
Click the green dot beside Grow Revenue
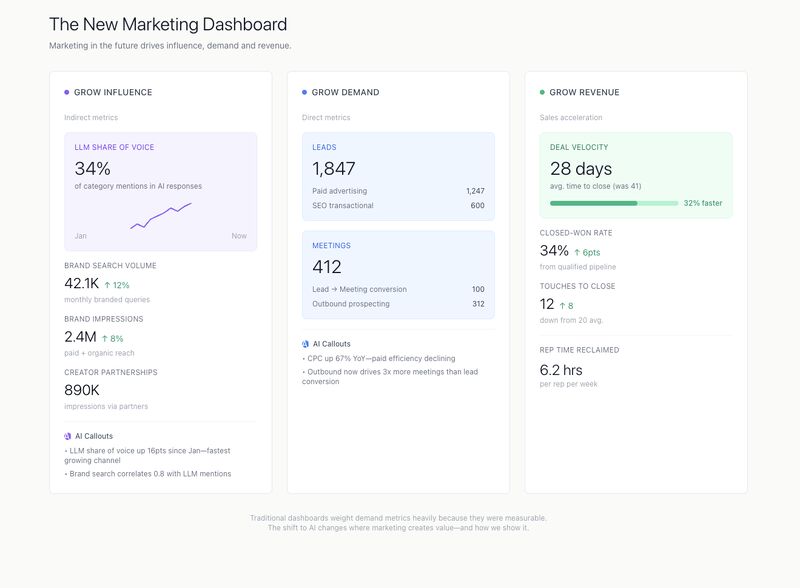point(543,92)
